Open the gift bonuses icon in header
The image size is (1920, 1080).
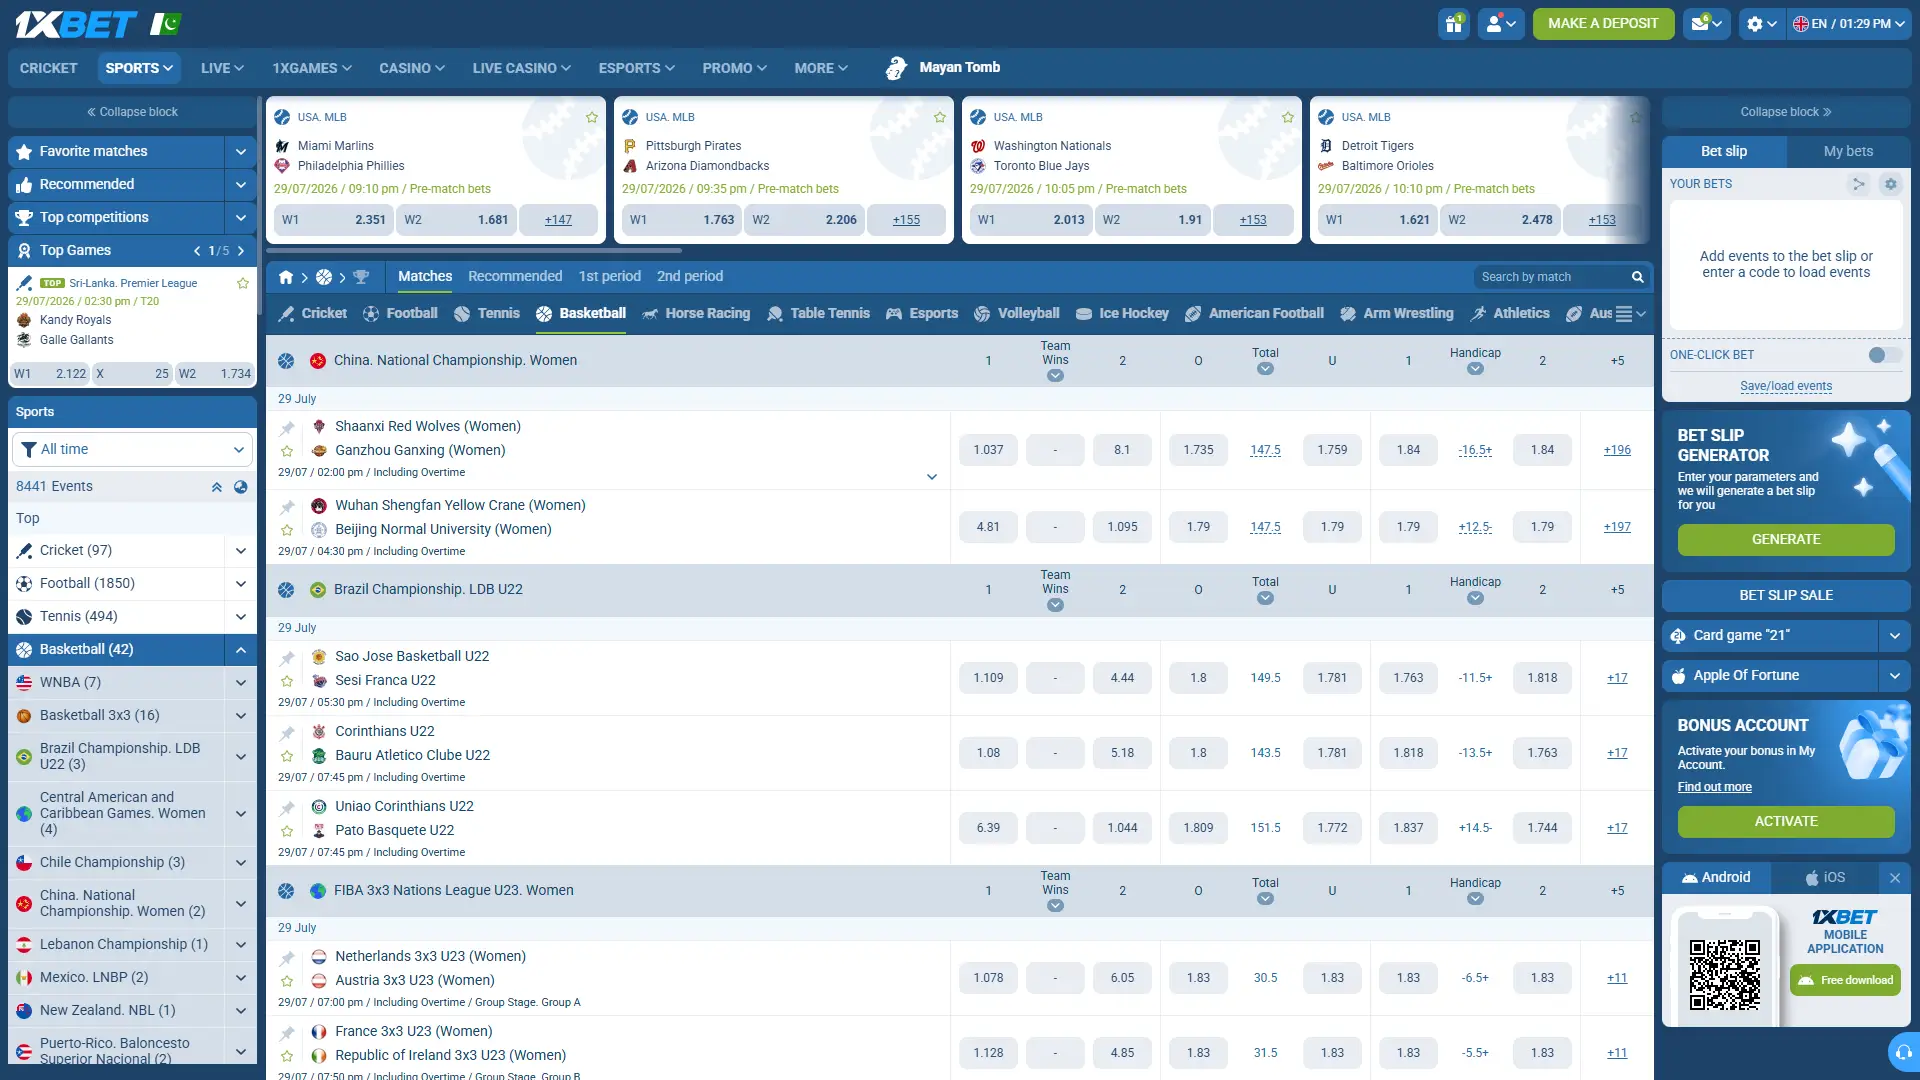pyautogui.click(x=1454, y=24)
